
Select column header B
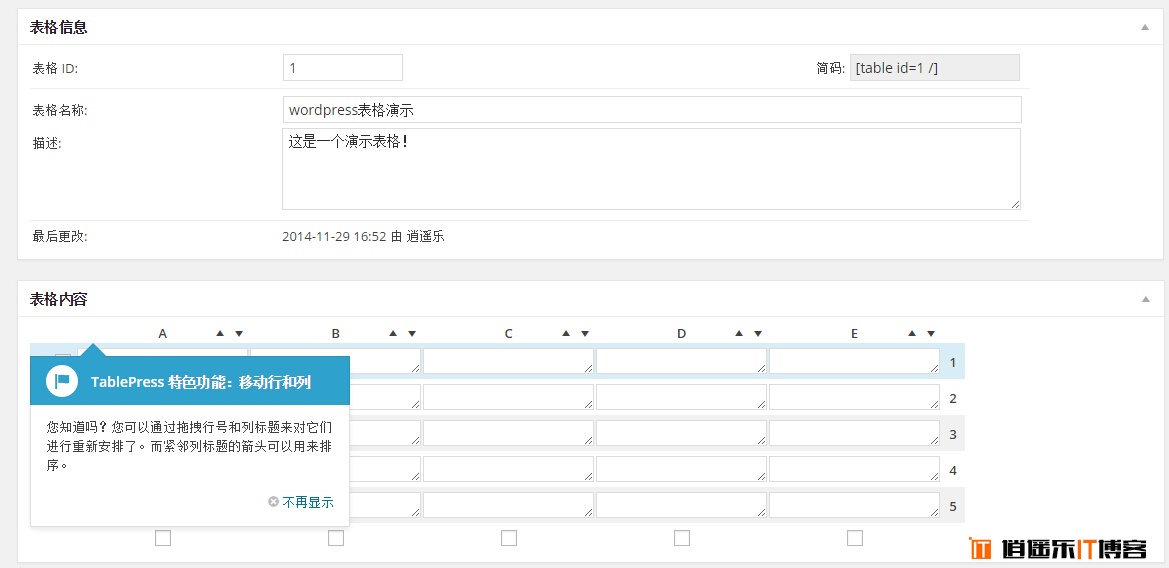pyautogui.click(x=335, y=334)
